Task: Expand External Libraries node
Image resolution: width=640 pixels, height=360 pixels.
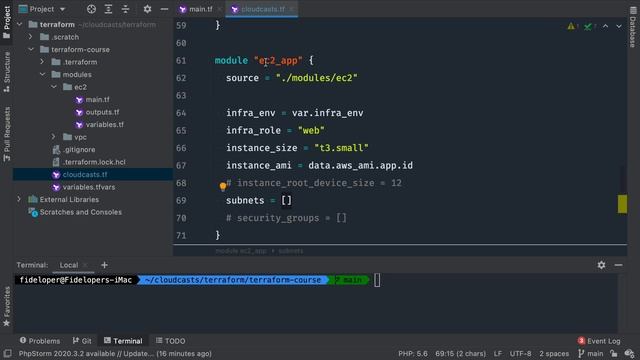Action: 19,199
